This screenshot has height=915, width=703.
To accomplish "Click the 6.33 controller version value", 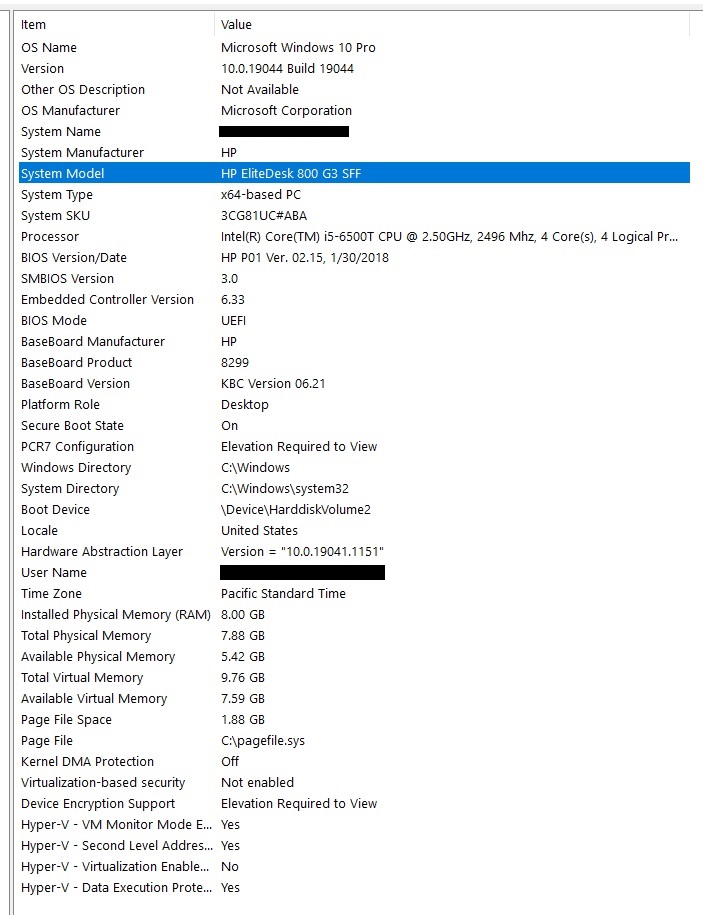I will (233, 299).
